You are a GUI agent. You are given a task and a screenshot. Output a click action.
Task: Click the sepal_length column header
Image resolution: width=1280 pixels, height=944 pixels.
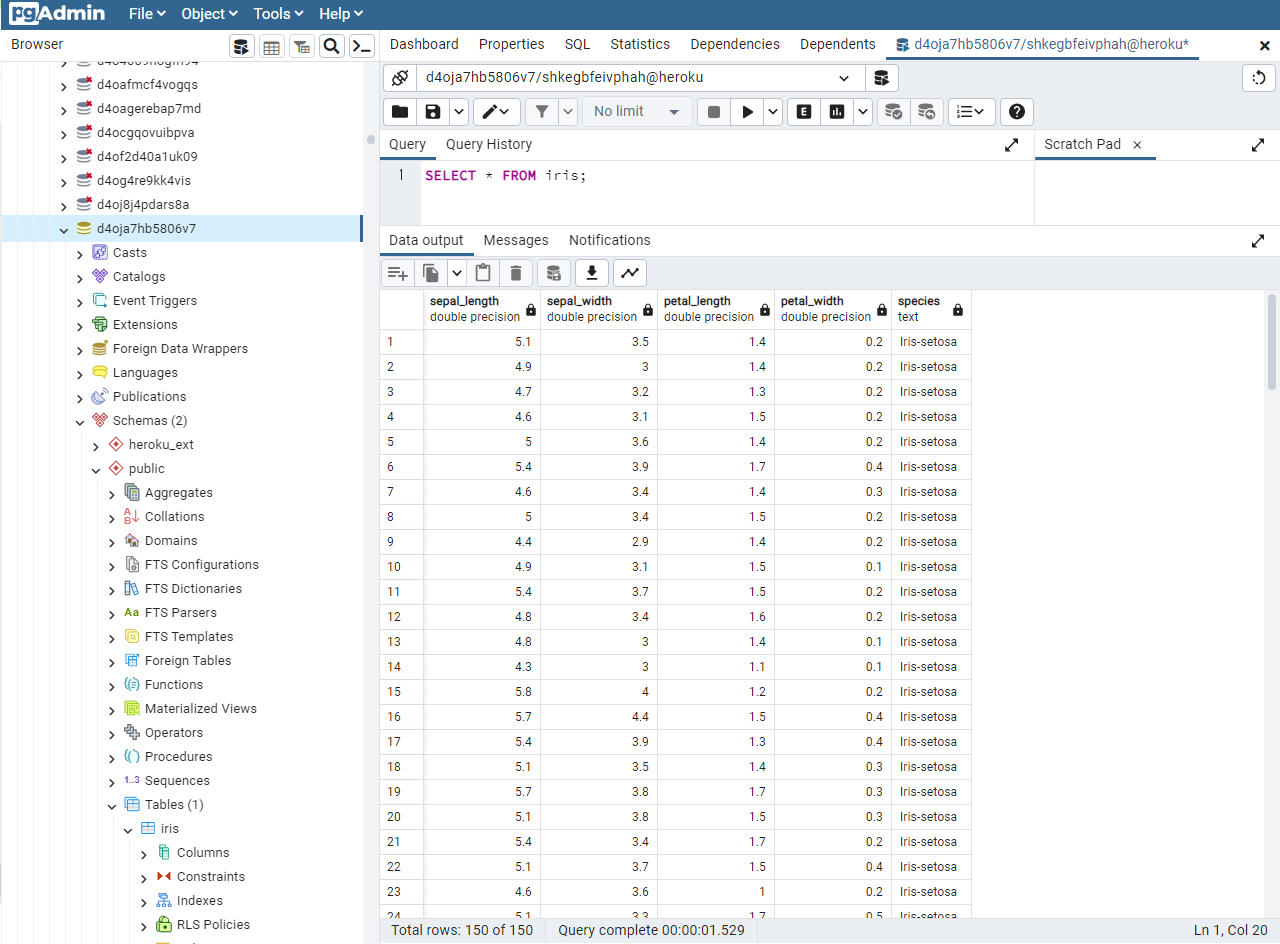click(x=482, y=309)
